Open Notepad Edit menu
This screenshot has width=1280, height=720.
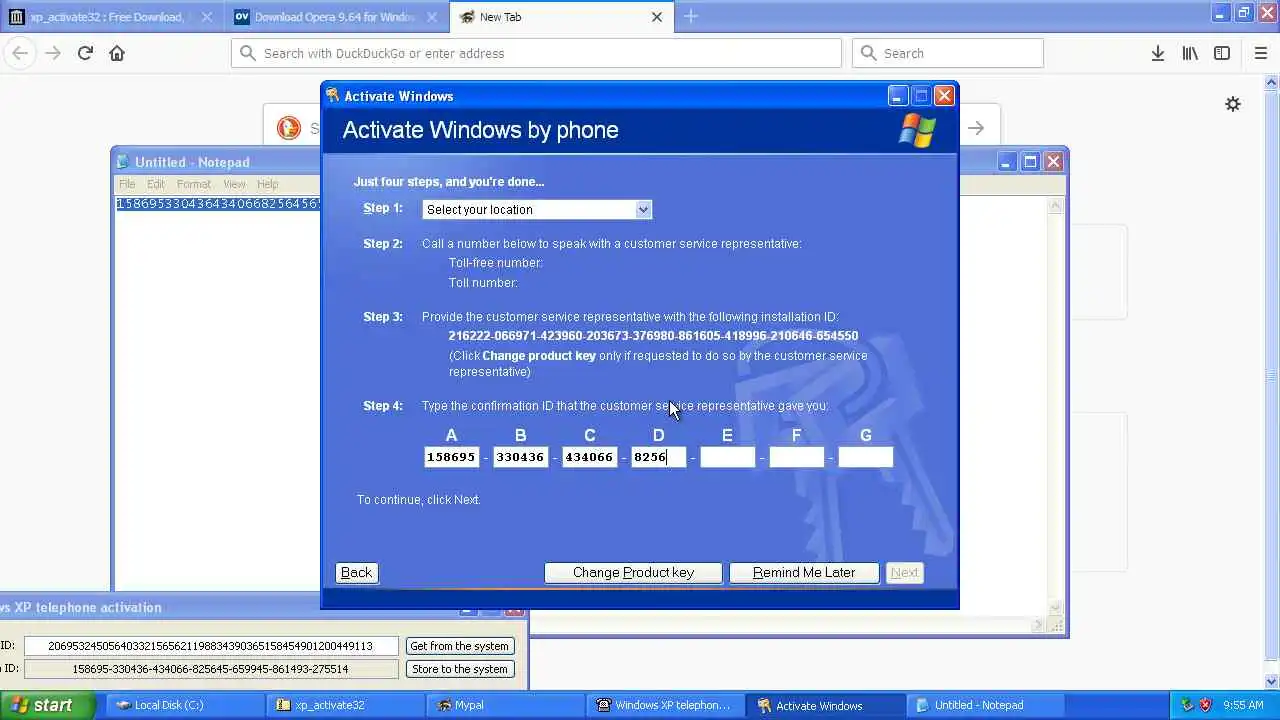156,184
